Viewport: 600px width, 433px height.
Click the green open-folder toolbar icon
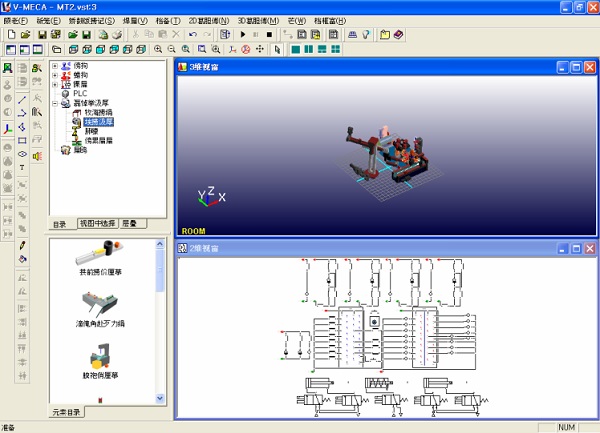pos(73,35)
